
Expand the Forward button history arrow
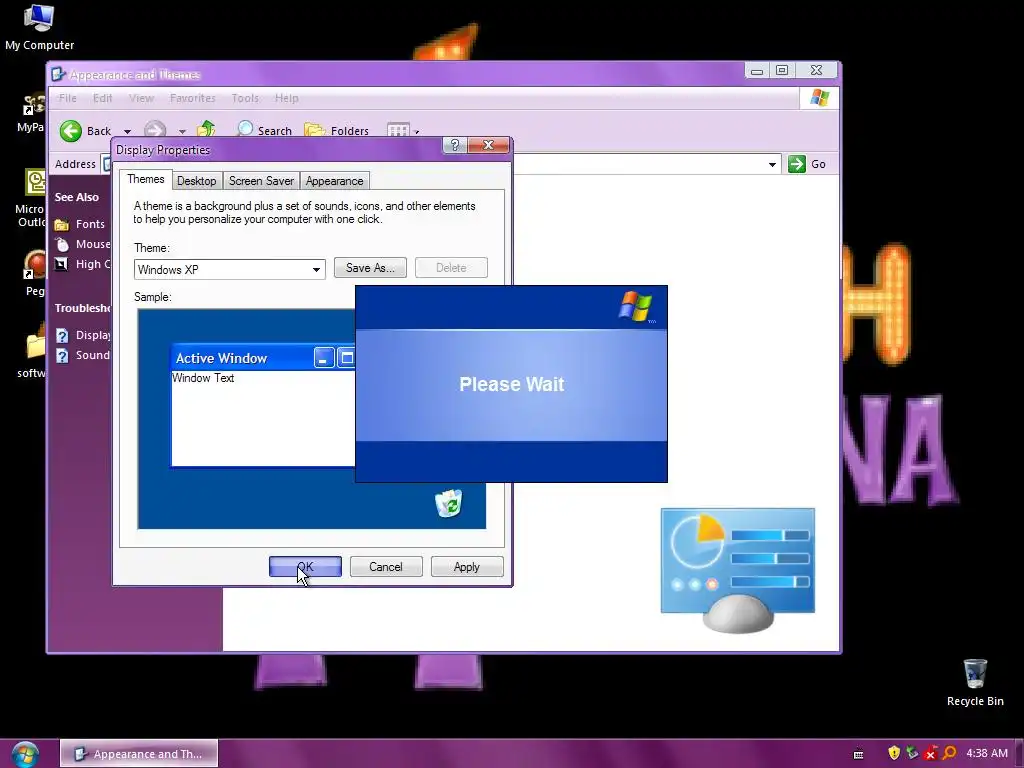[x=182, y=131]
